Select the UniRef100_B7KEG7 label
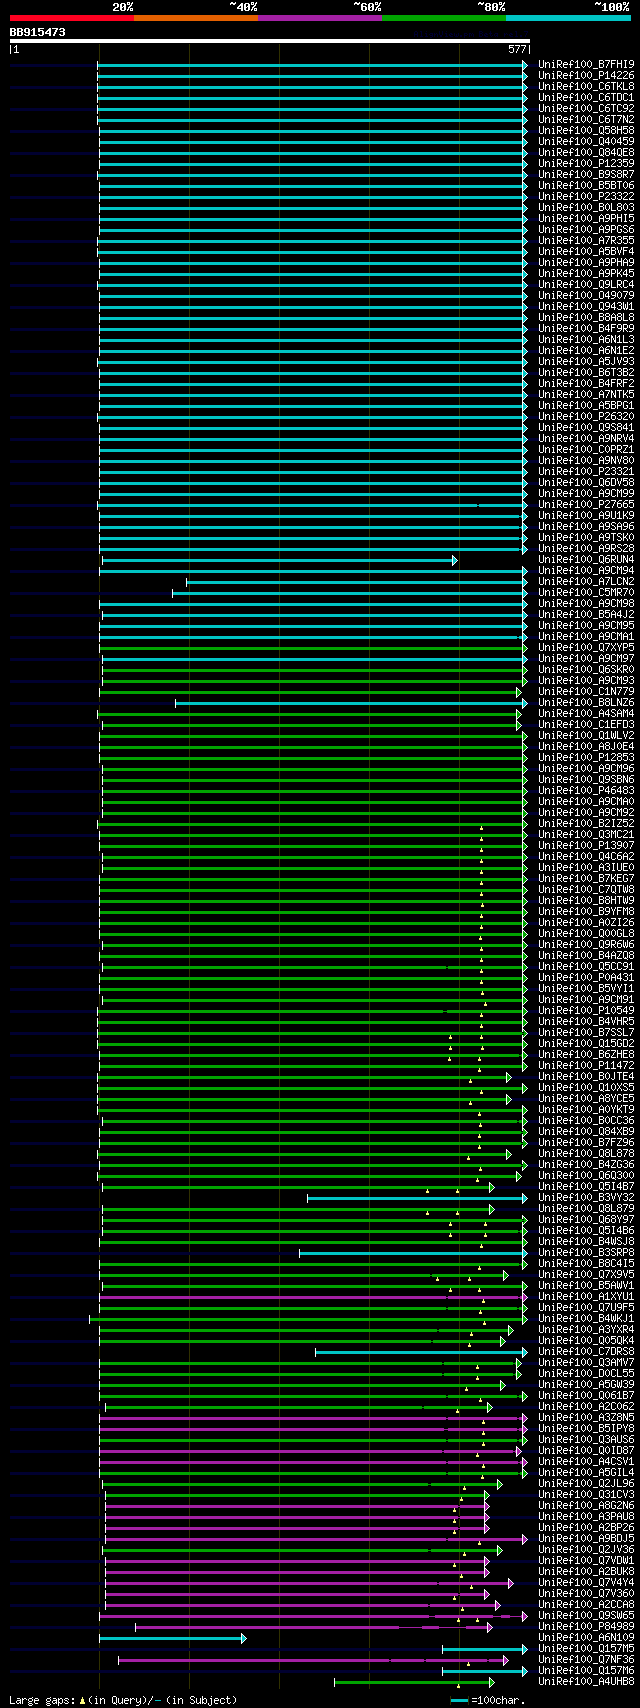The height and width of the screenshot is (1708, 640). tap(586, 878)
